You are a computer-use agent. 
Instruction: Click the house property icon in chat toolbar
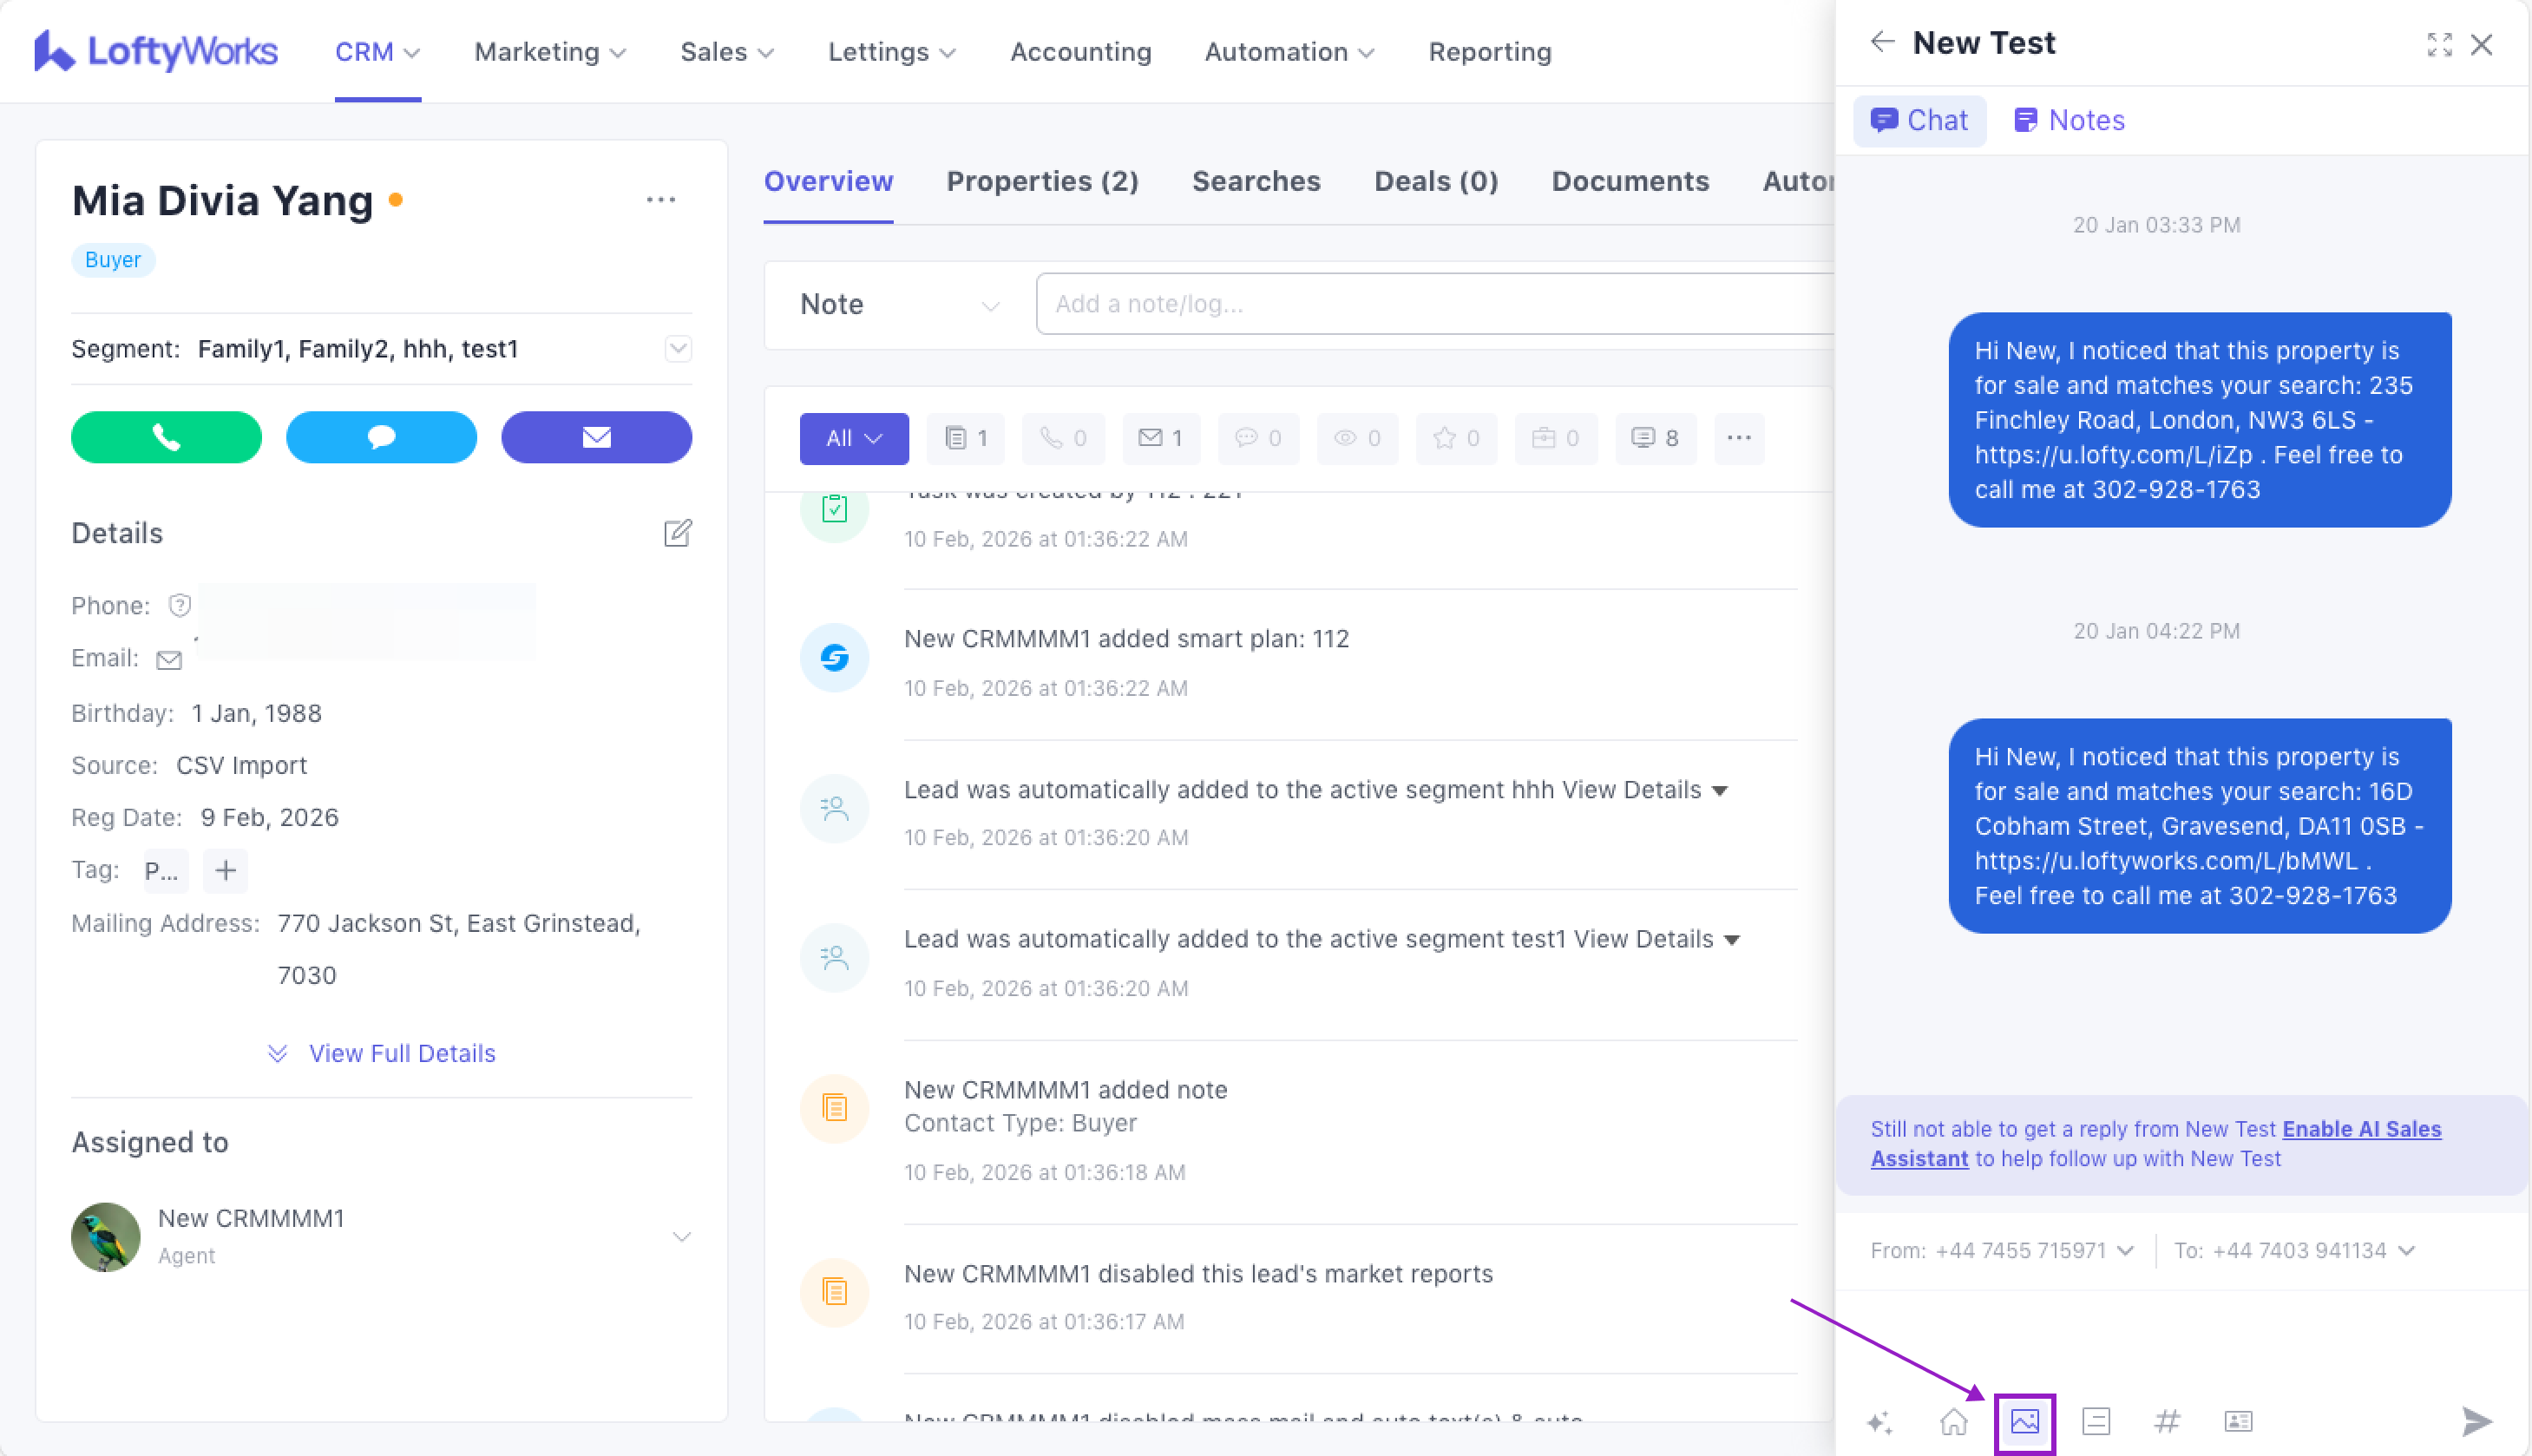(1953, 1421)
